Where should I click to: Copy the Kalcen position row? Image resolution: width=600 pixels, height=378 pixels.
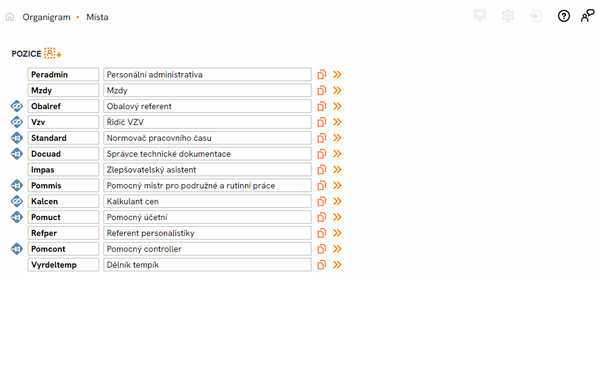321,201
